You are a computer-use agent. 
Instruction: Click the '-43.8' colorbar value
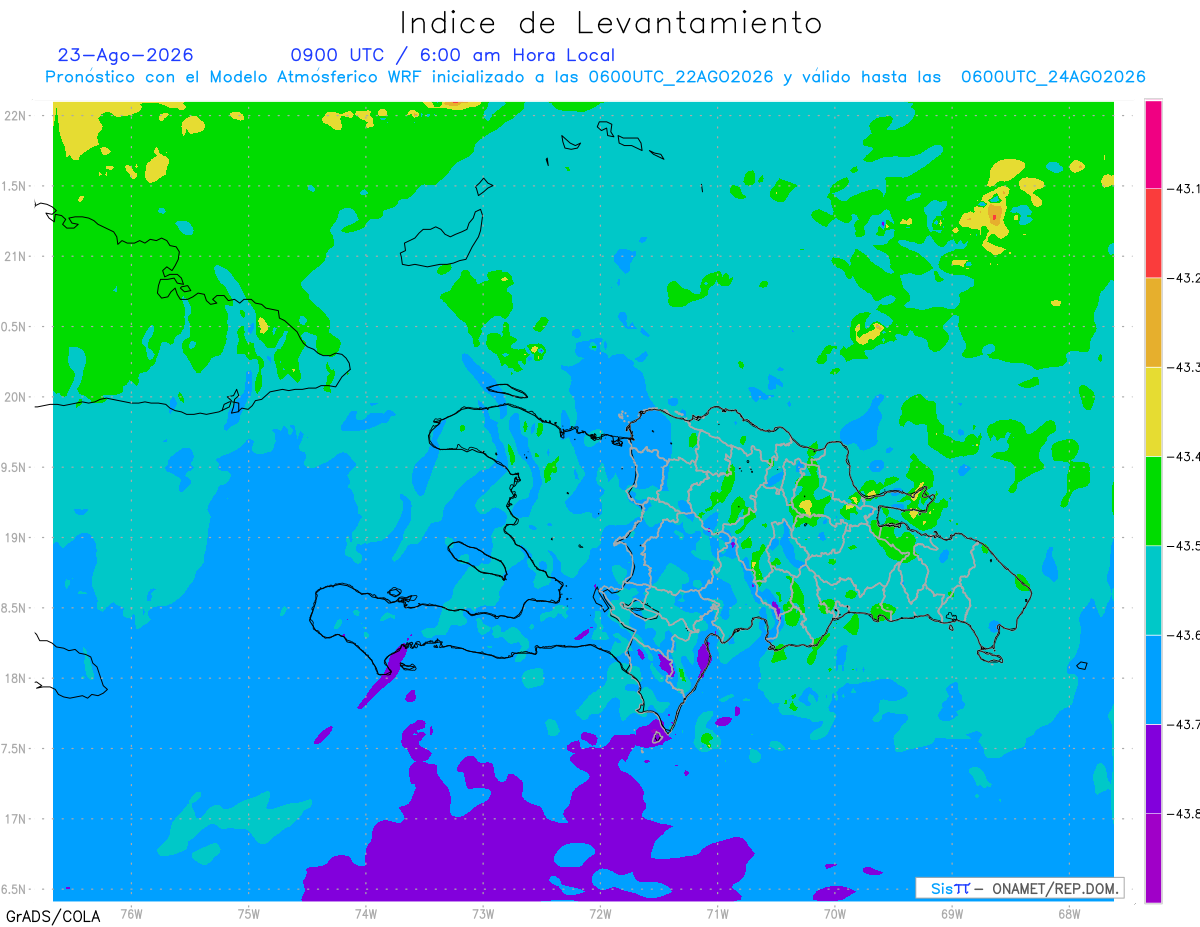click(1184, 813)
